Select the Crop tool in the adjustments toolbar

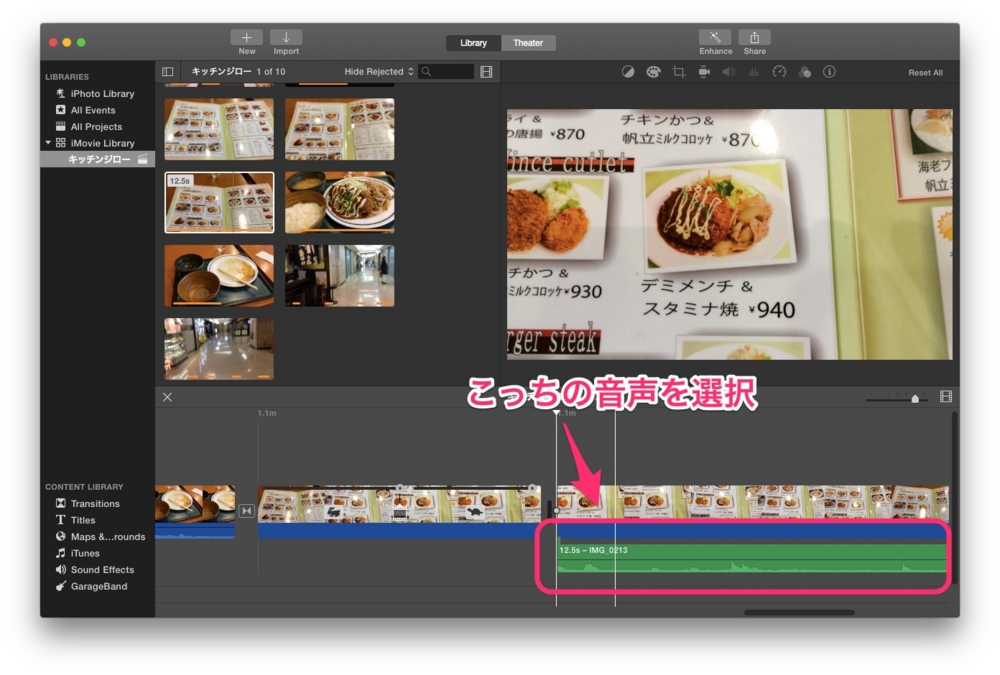tap(678, 71)
